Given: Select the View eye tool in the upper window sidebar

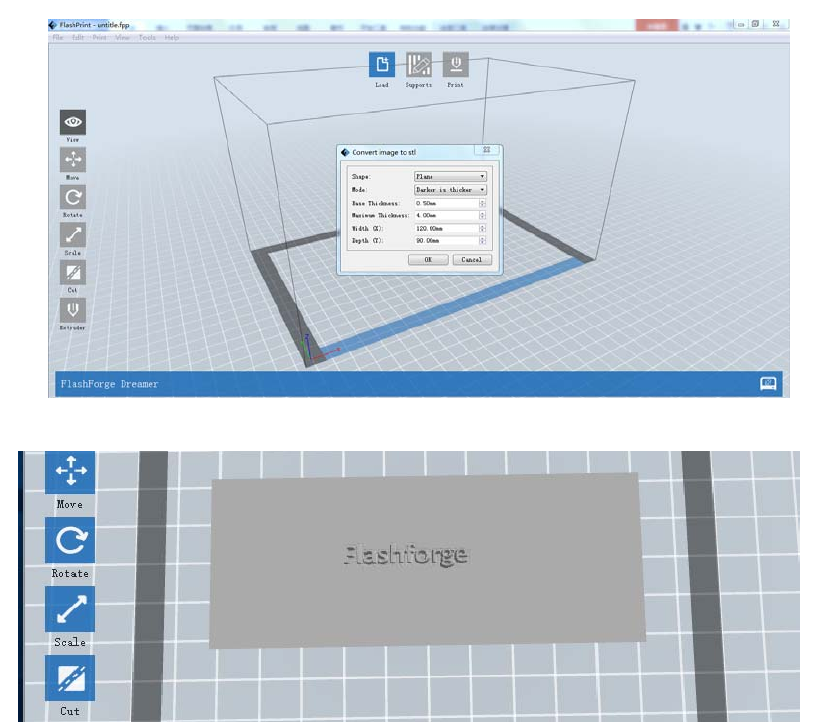Looking at the screenshot, I should 73,123.
